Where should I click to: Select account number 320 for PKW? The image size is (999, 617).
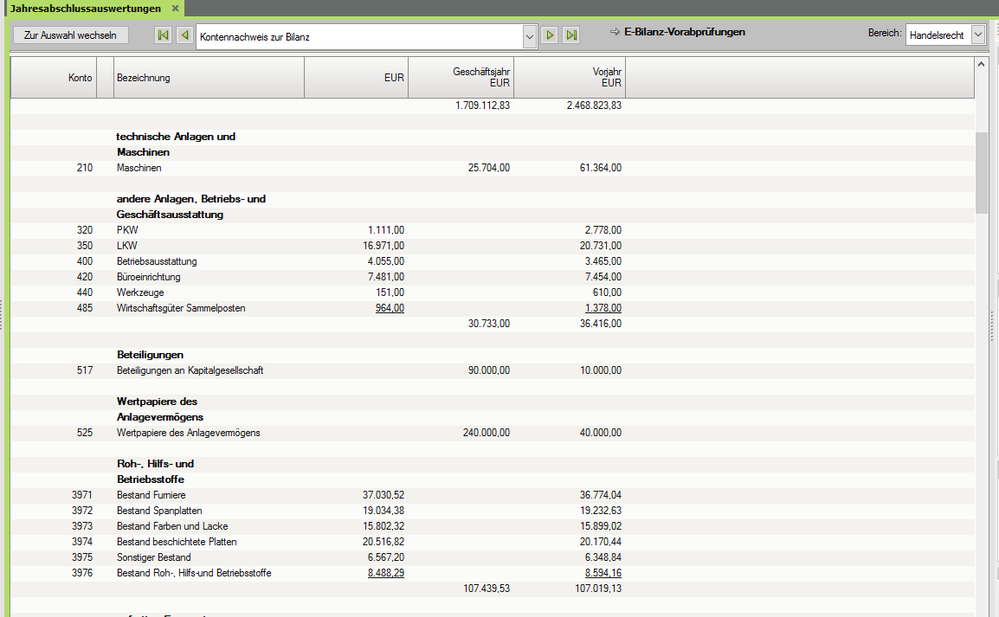pos(85,230)
